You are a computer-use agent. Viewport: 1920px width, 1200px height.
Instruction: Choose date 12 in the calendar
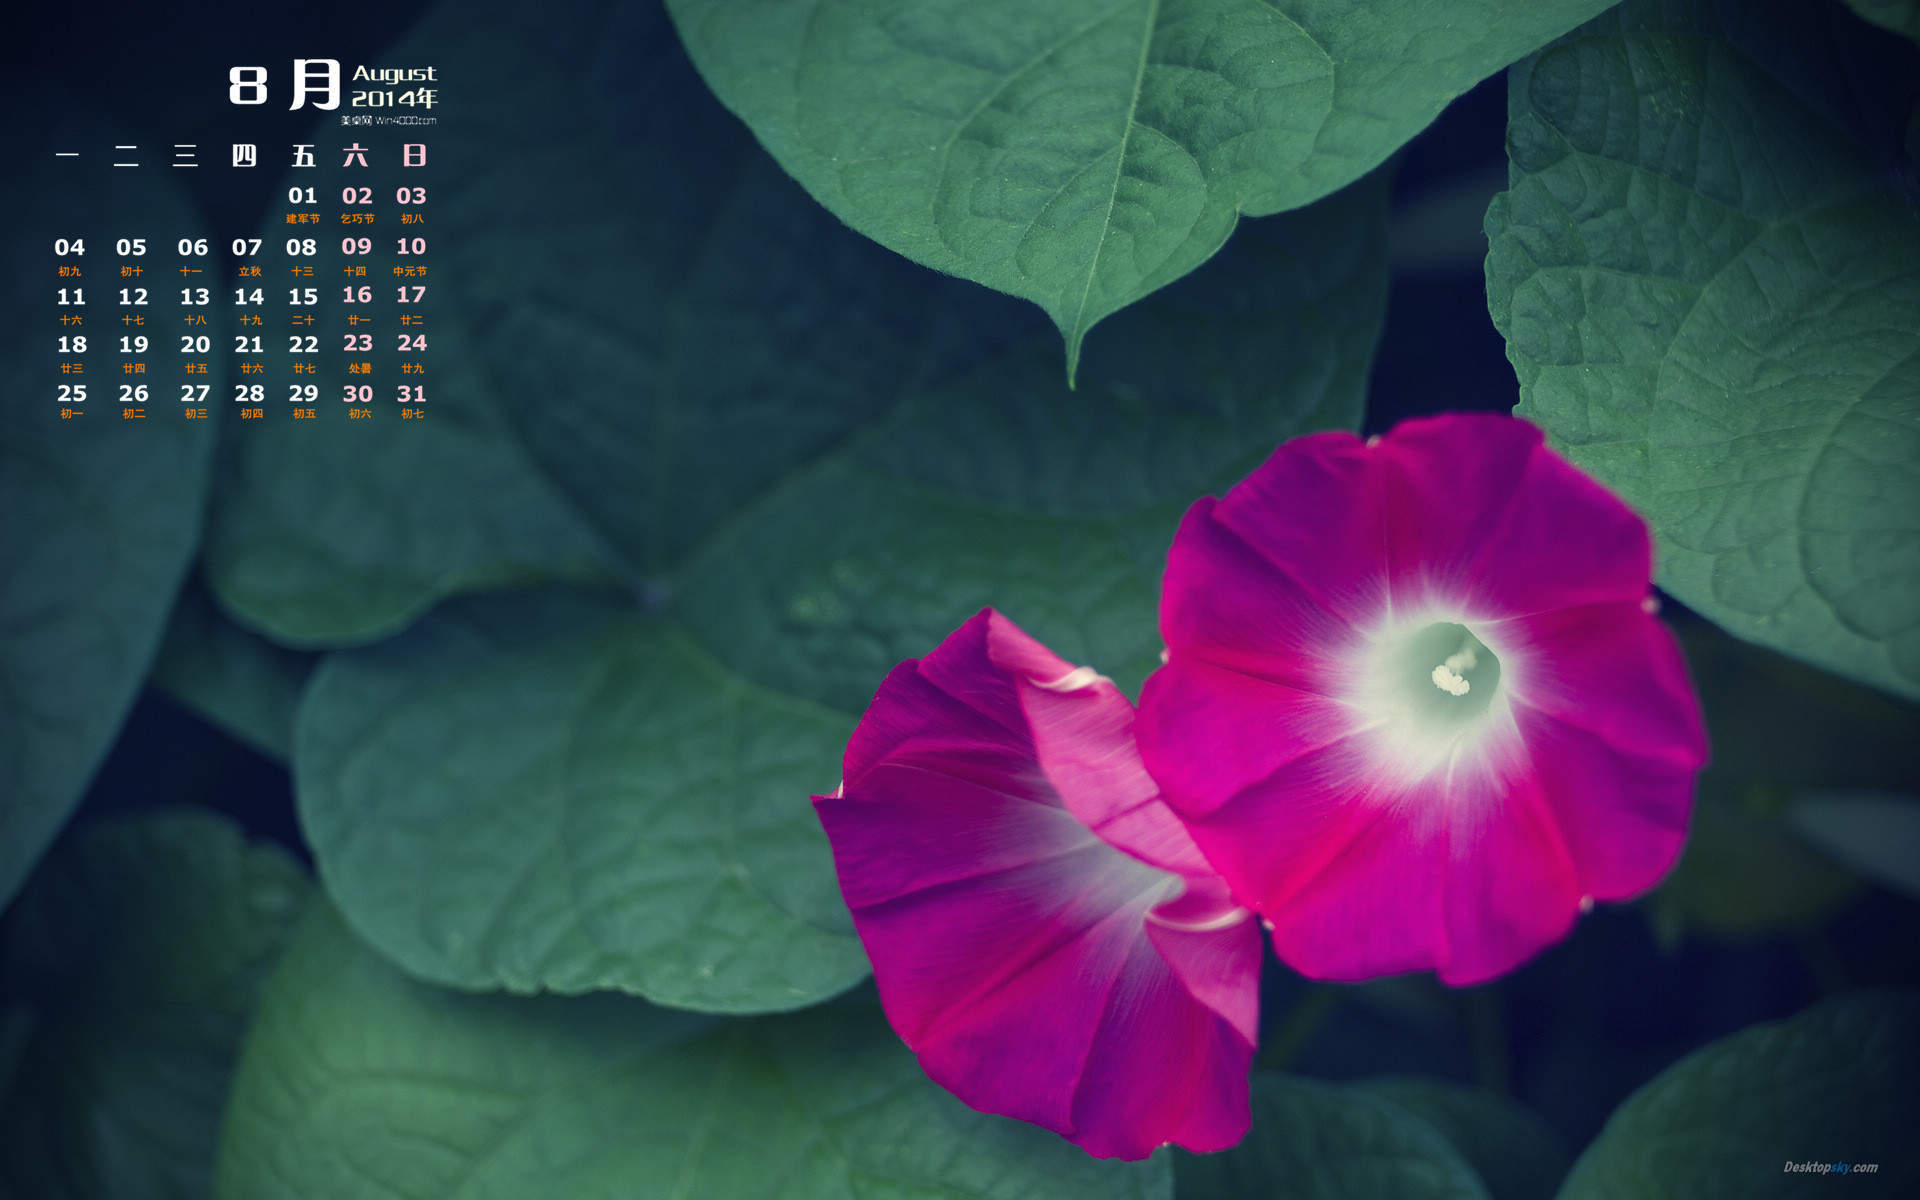click(x=133, y=297)
